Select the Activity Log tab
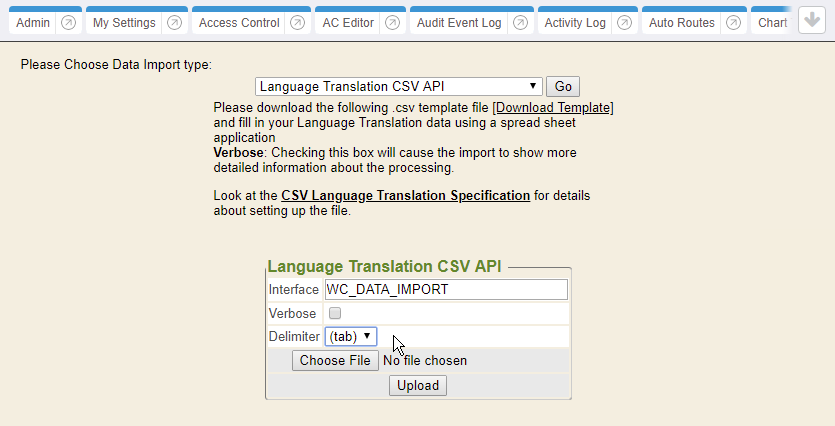This screenshot has height=426, width=835. pyautogui.click(x=575, y=22)
